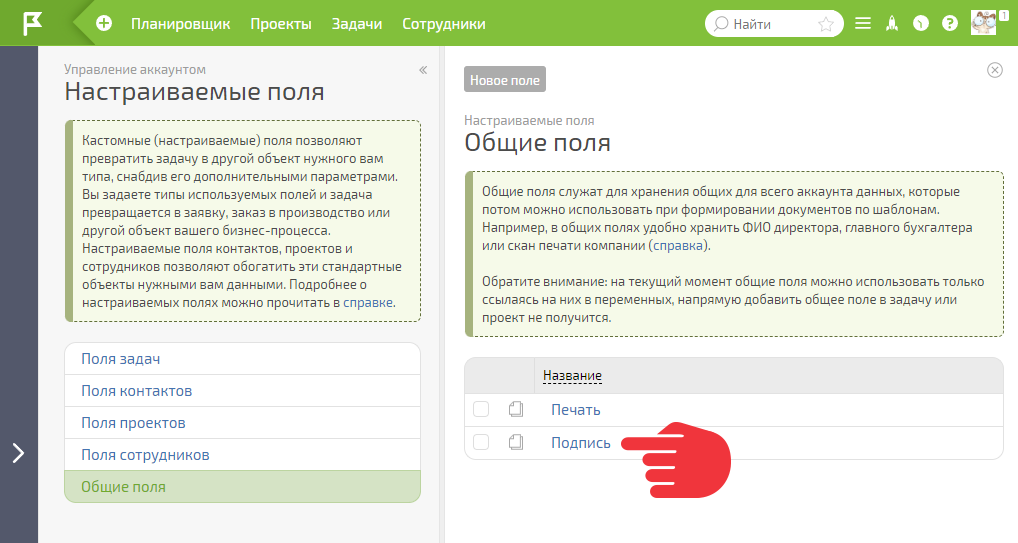Viewport: 1018px width, 543px height.
Task: Select Общие поля section
Action: click(x=243, y=486)
